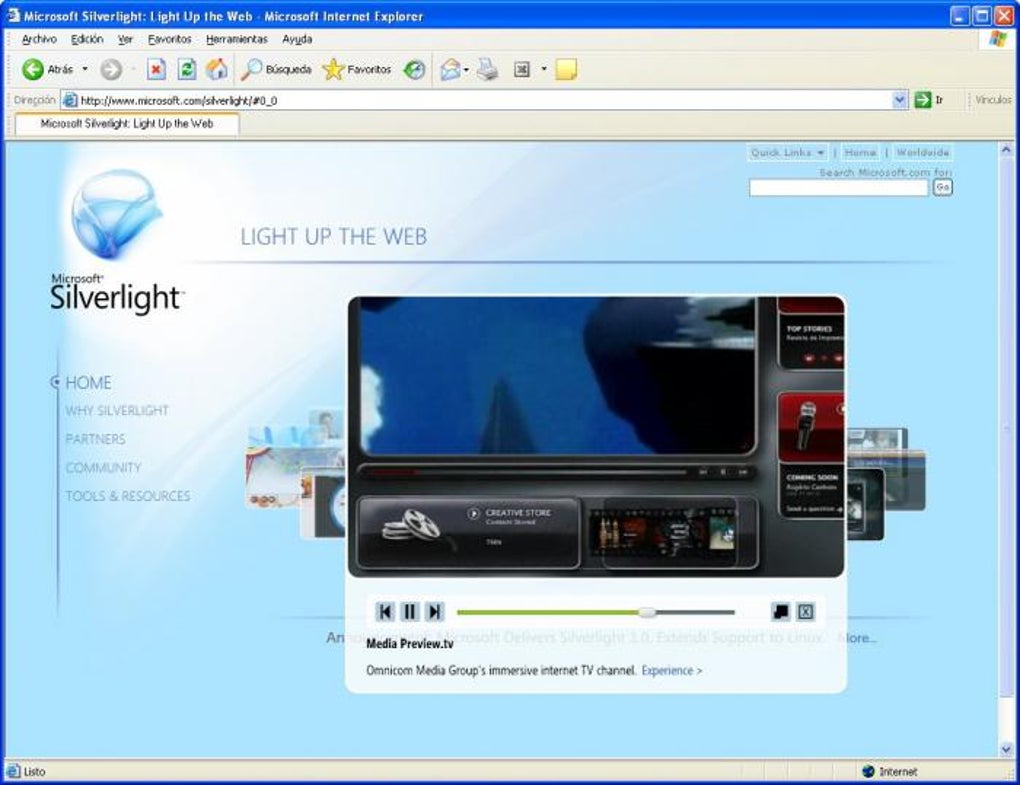Click the Silverlight logo gem

[116, 214]
